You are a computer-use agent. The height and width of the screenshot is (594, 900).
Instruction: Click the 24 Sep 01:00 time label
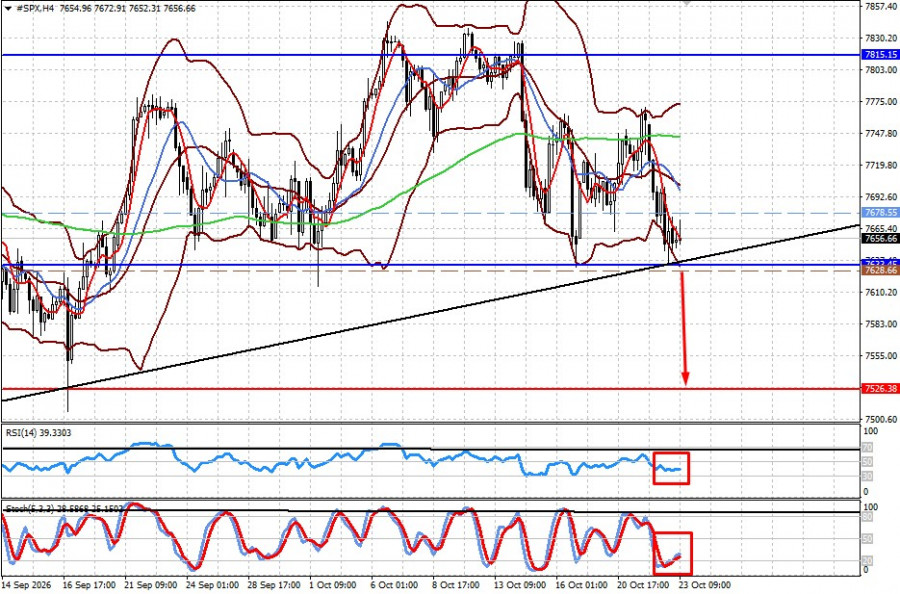(213, 585)
